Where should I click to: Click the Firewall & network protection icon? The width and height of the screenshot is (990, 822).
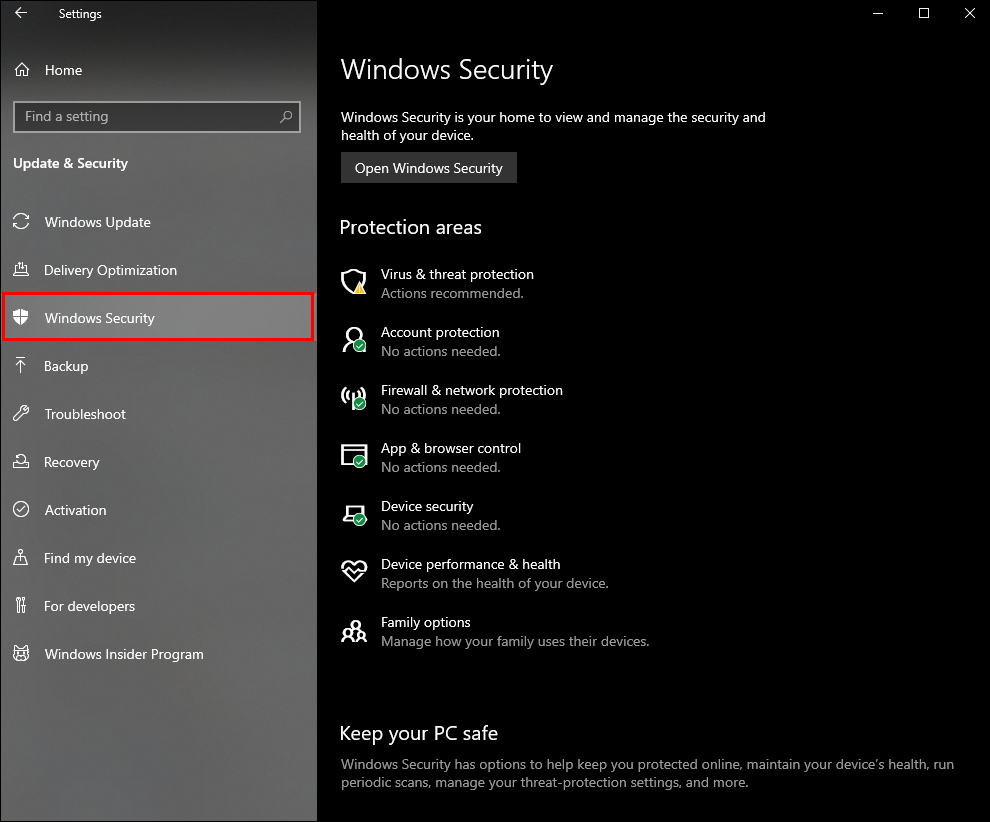(x=354, y=398)
